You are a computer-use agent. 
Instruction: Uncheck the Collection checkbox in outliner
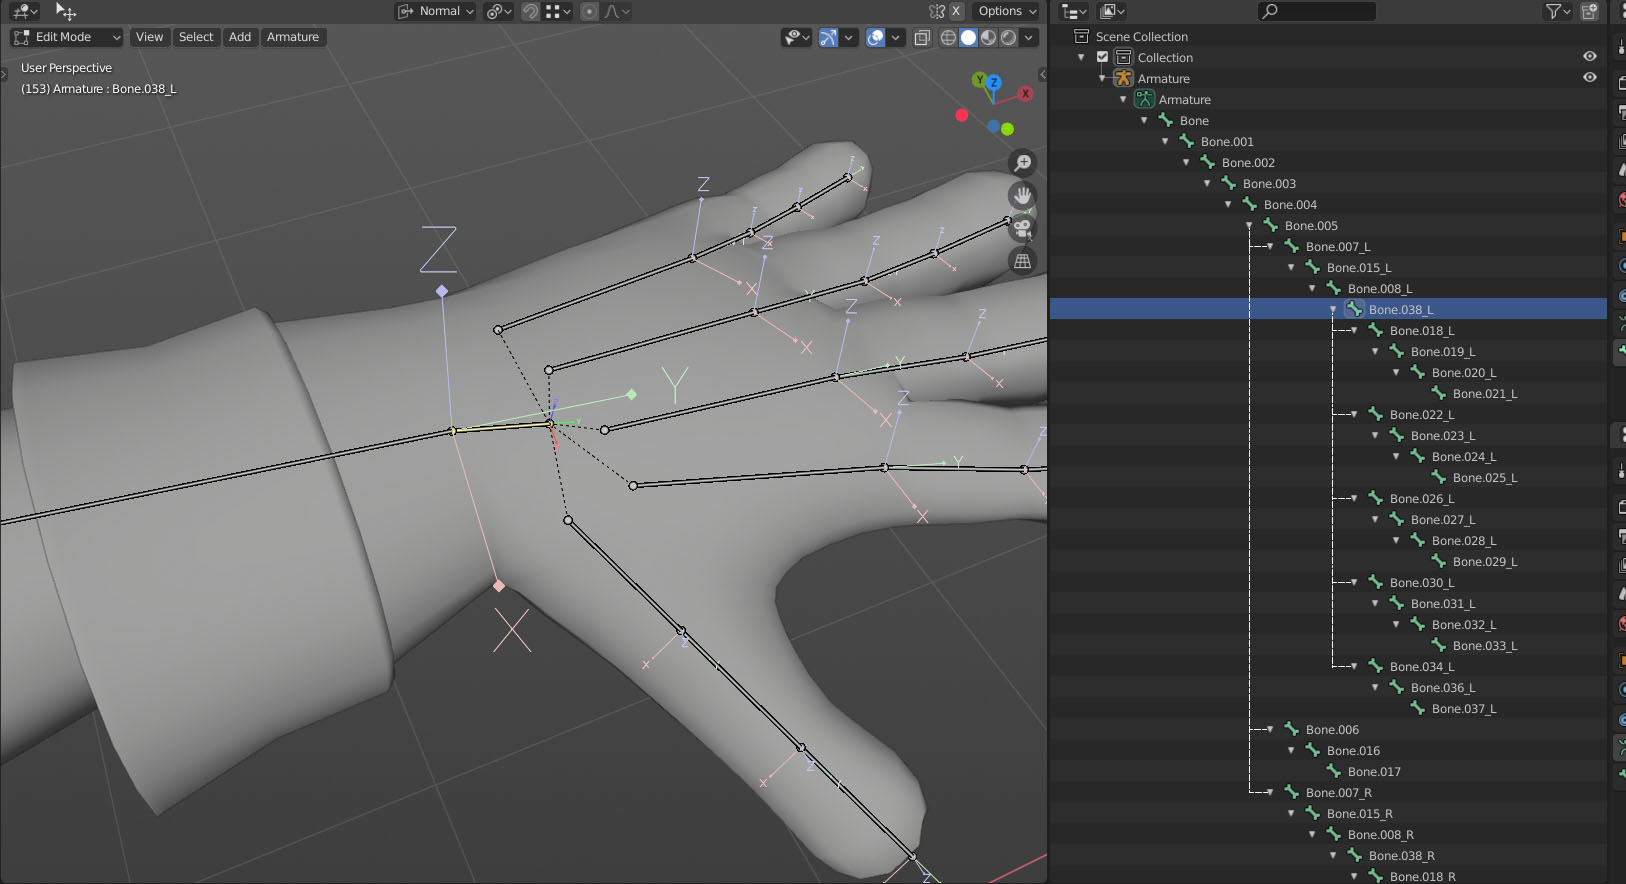click(x=1103, y=57)
